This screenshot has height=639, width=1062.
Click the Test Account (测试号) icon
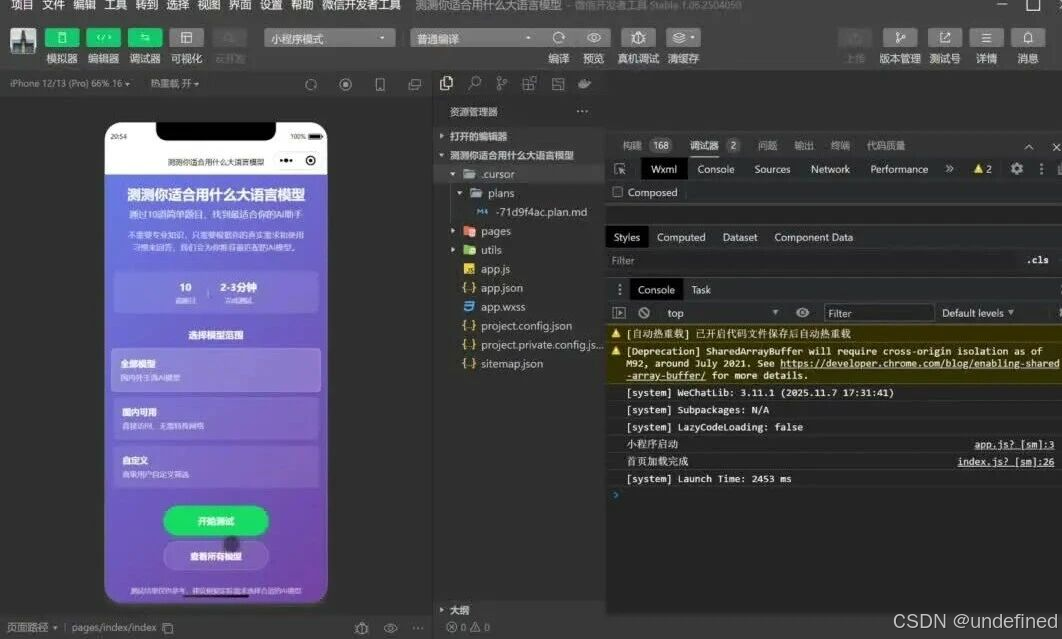pos(944,38)
